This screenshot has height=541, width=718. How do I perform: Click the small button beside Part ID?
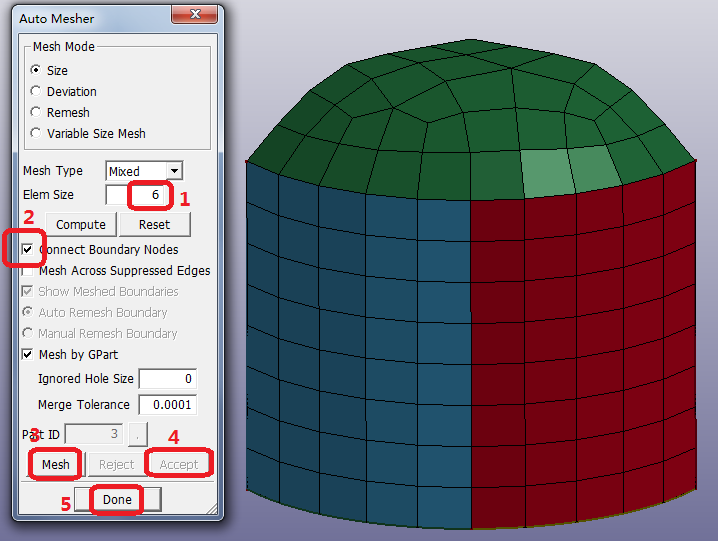[x=139, y=435]
